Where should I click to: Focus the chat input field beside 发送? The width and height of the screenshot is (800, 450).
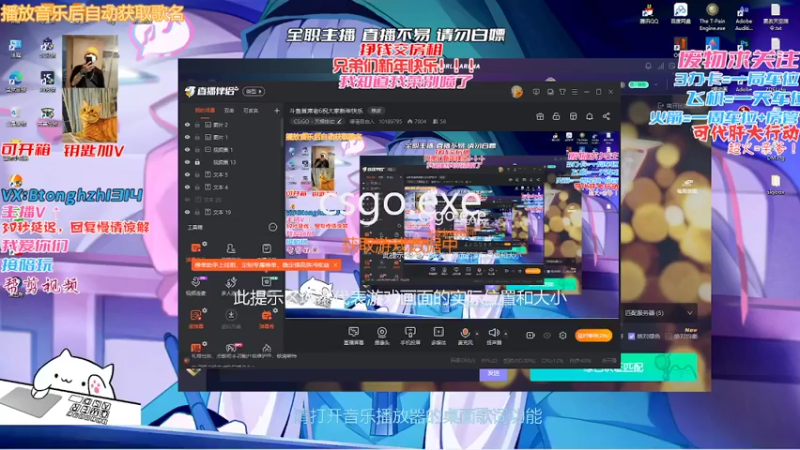(x=349, y=374)
